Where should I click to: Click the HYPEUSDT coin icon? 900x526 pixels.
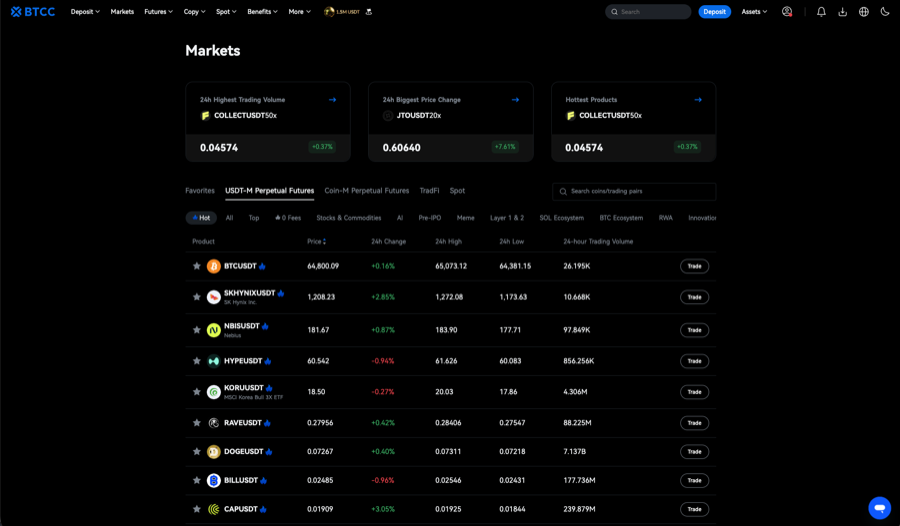[214, 361]
